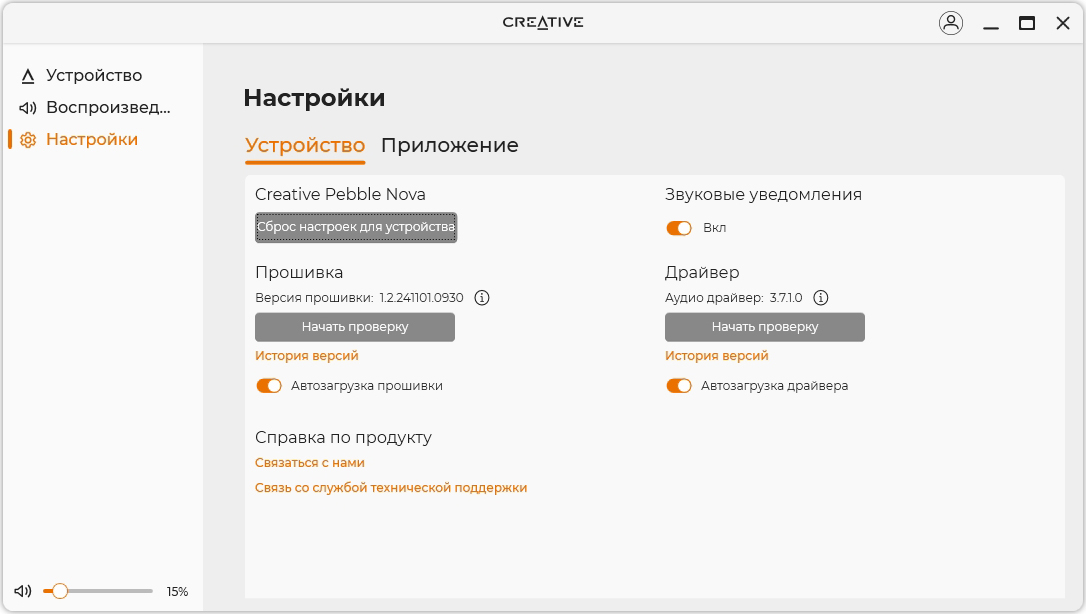Open driver История версий link

click(x=716, y=356)
